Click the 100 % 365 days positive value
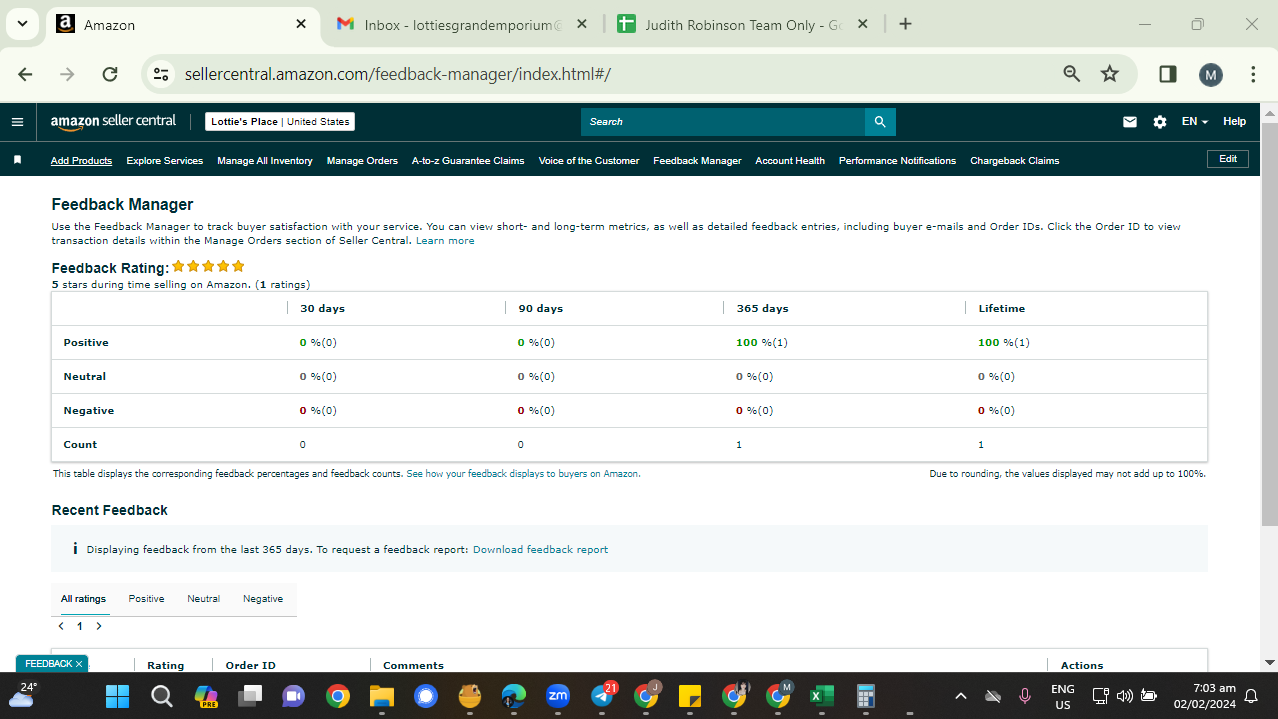 click(762, 343)
